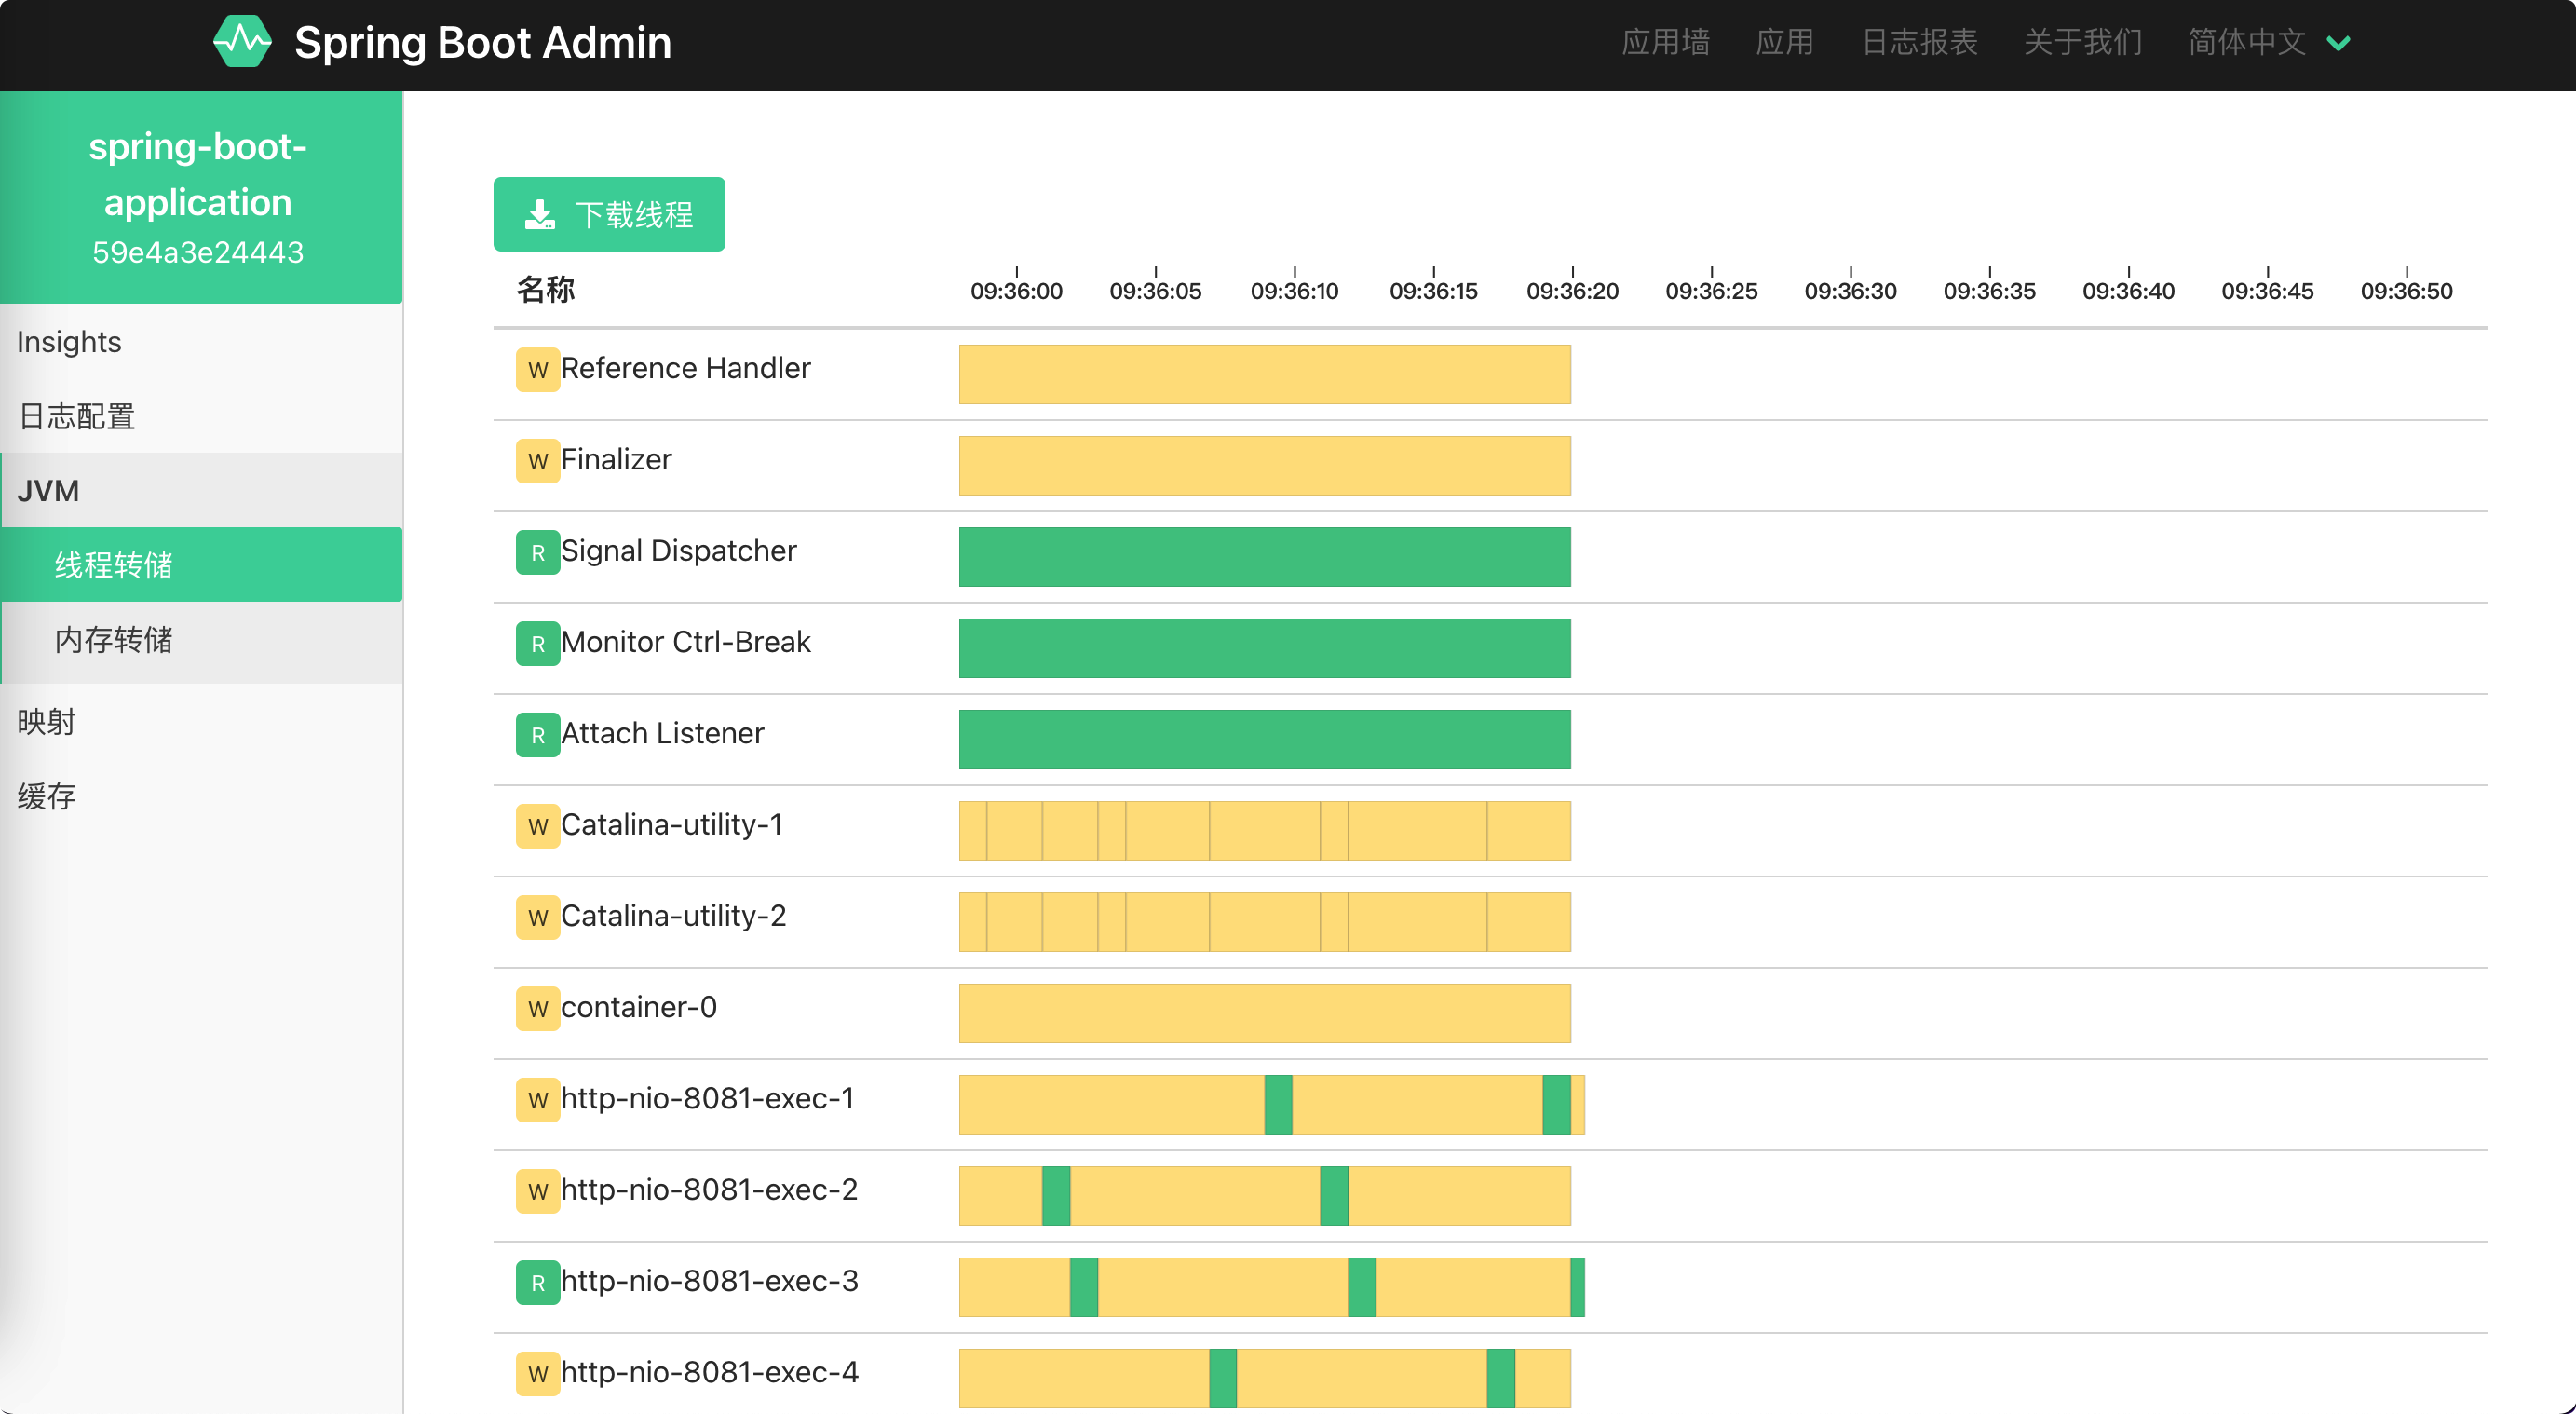Expand the Signal Dispatcher thread row
Image resolution: width=2576 pixels, height=1414 pixels.
1490,557
